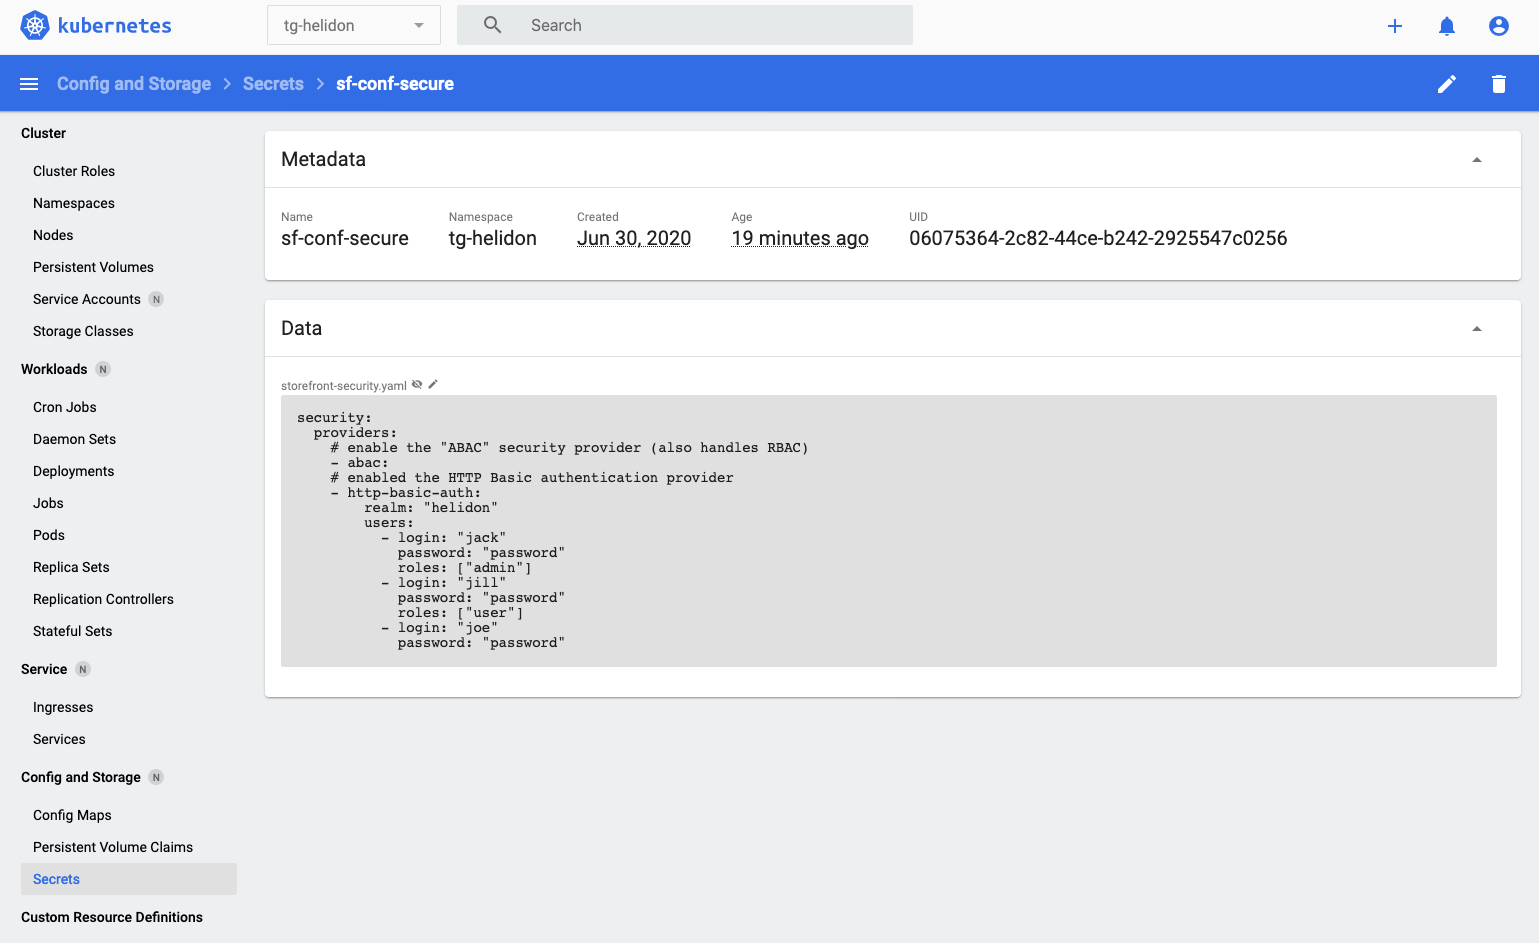The width and height of the screenshot is (1539, 943).
Task: Collapse the Metadata card
Action: [x=1477, y=160]
